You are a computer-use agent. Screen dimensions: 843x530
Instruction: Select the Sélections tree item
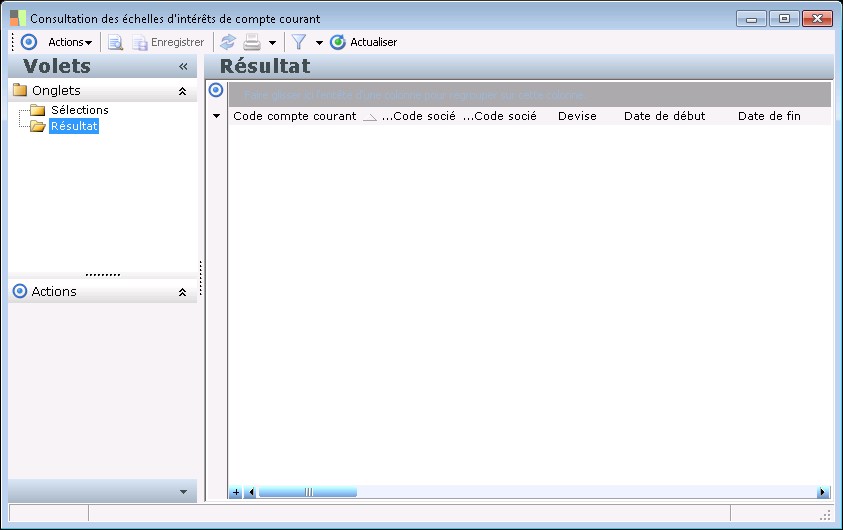point(80,110)
